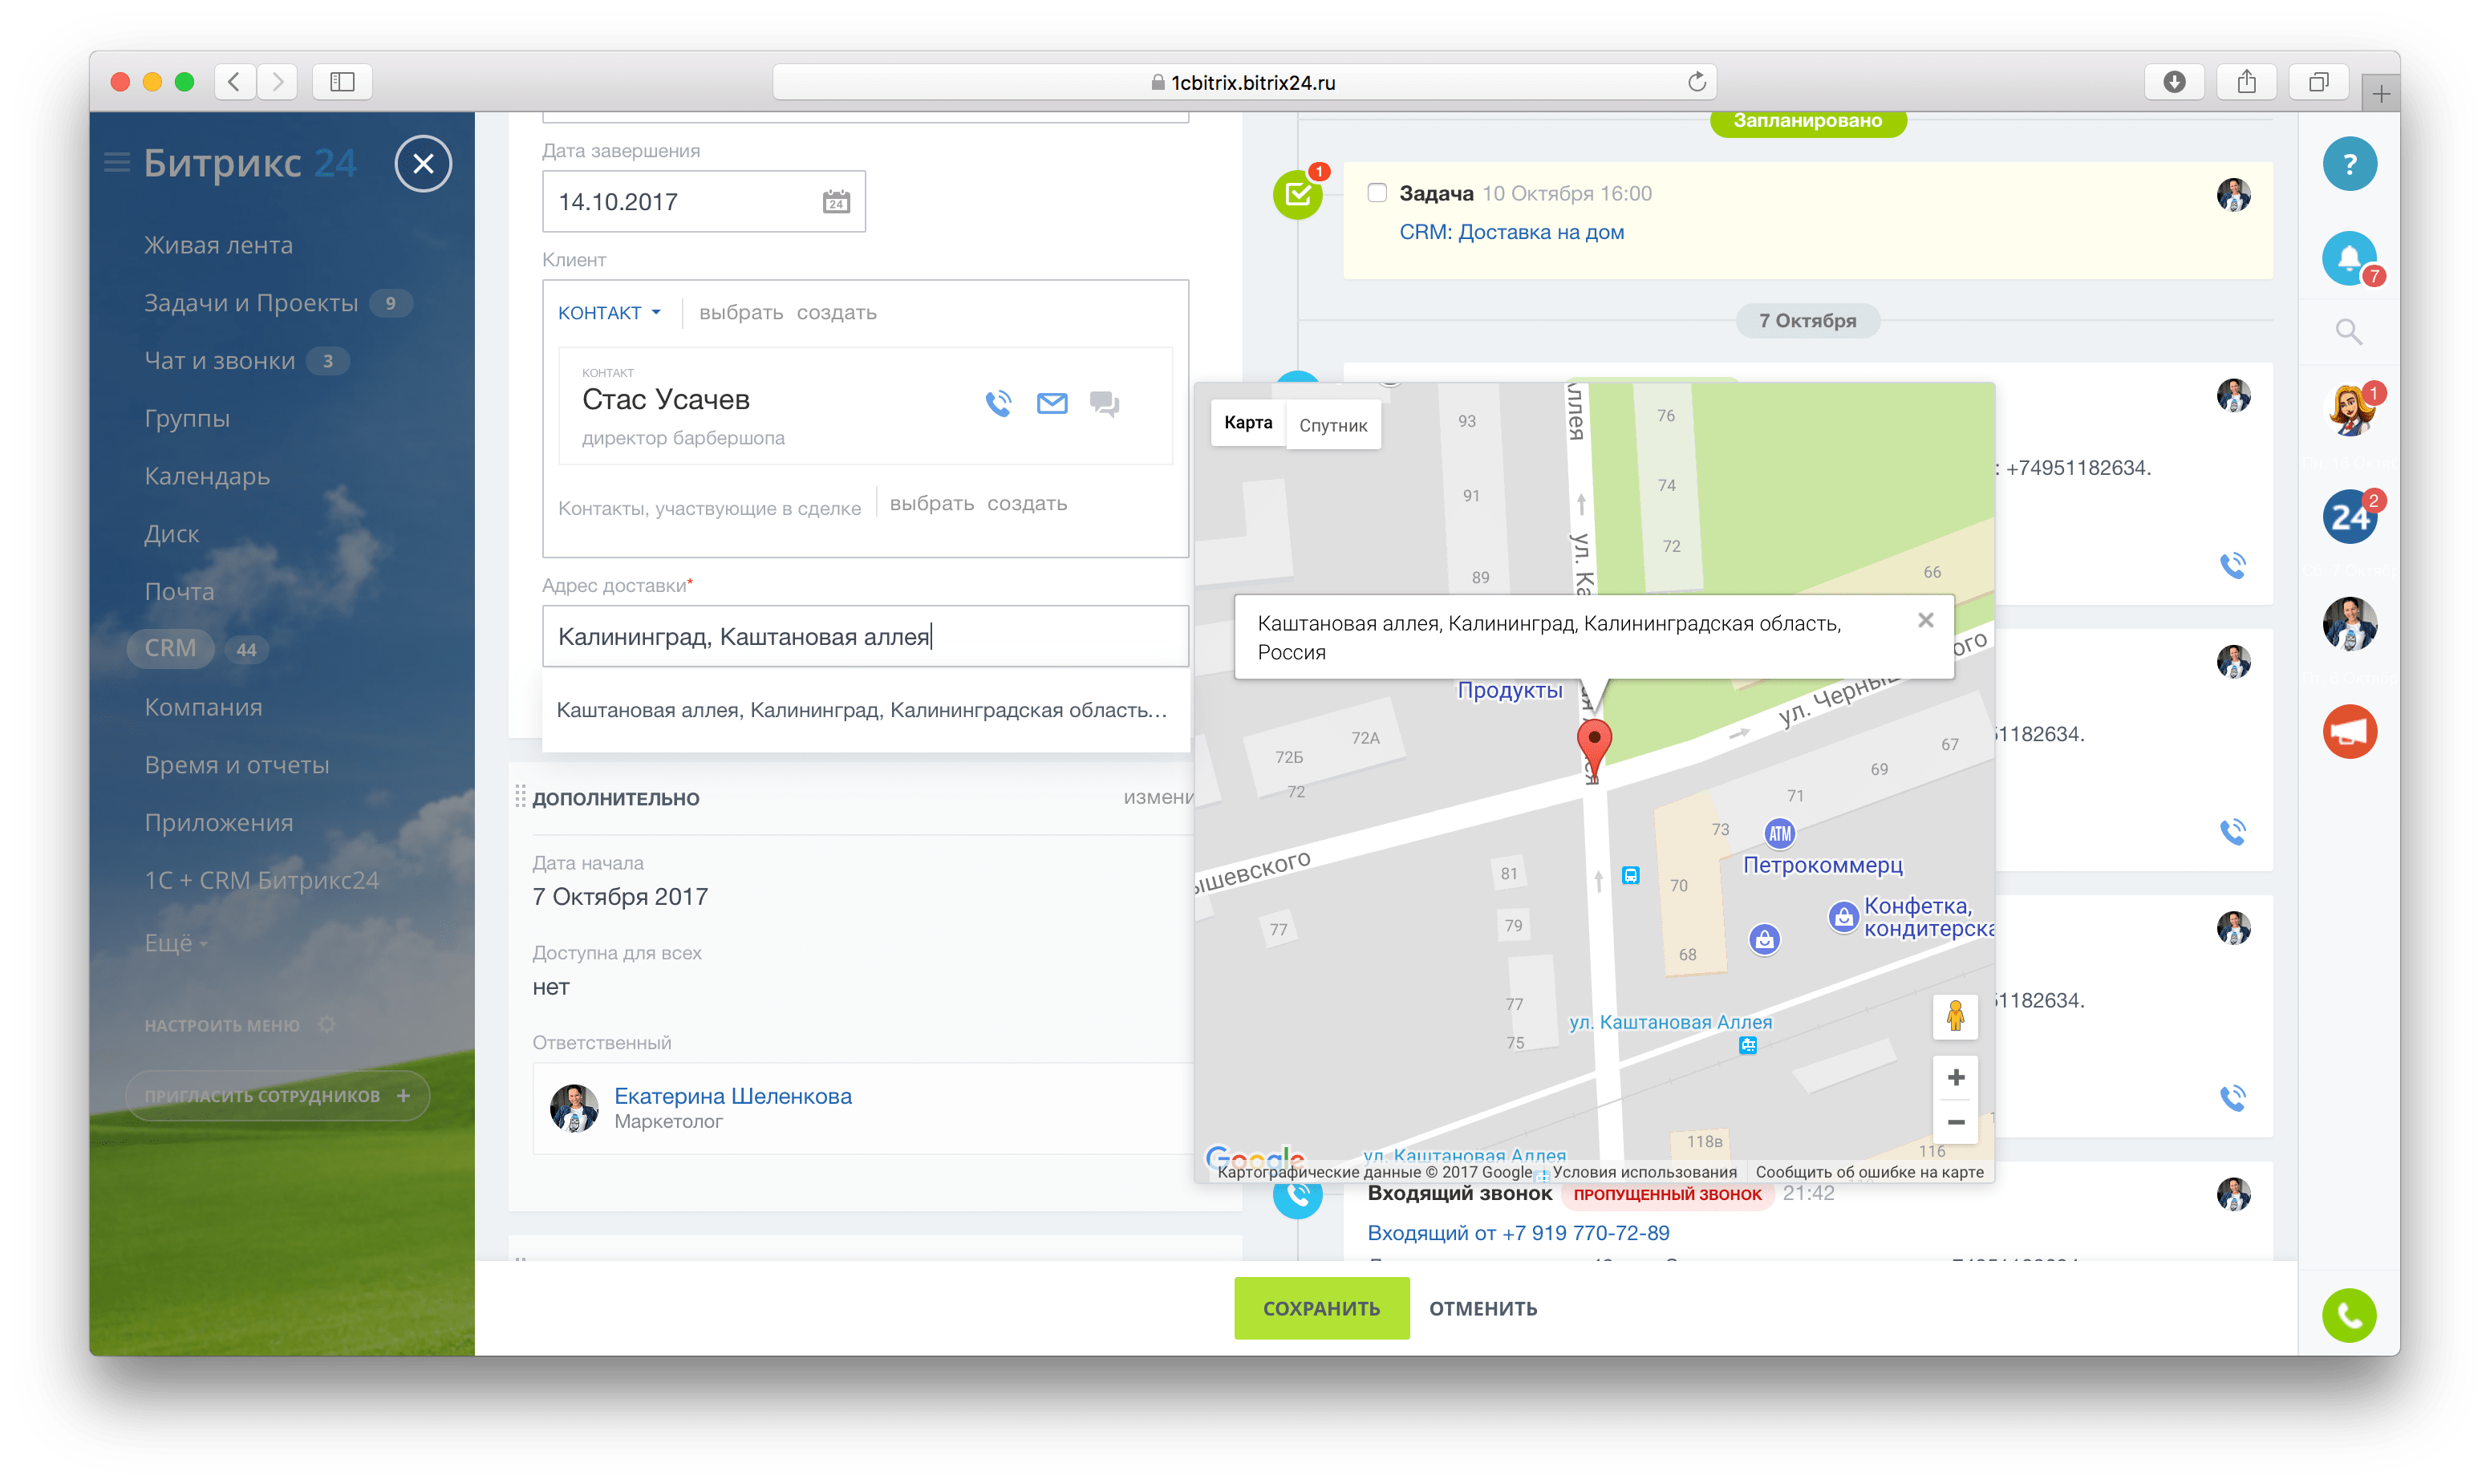
Task: Toggle Safari sidebar
Action: (x=342, y=82)
